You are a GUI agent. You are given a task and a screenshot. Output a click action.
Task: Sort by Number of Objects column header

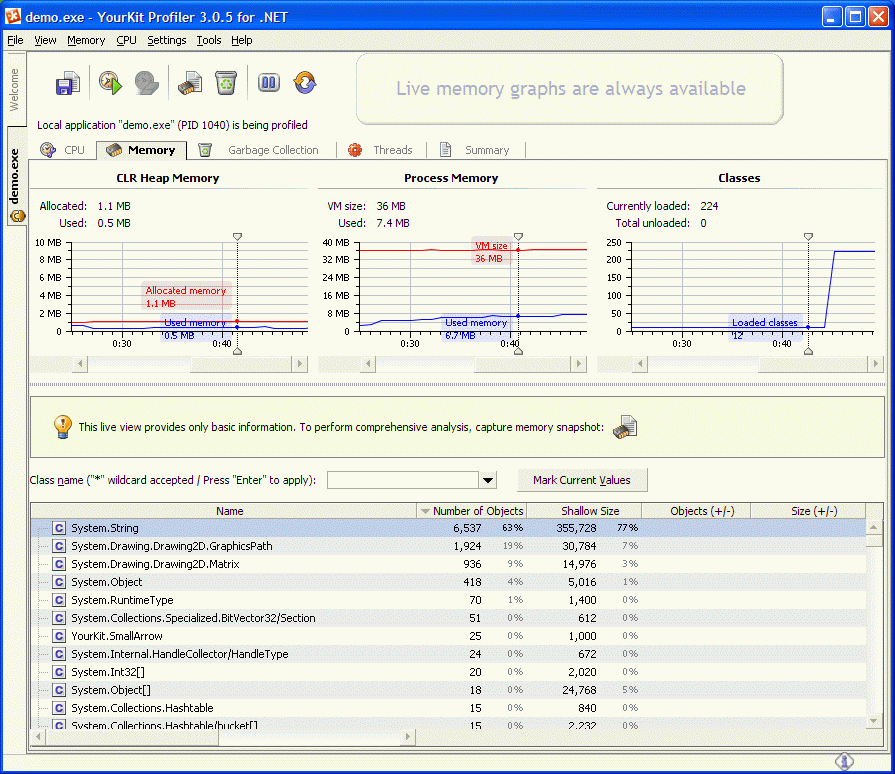(x=472, y=511)
